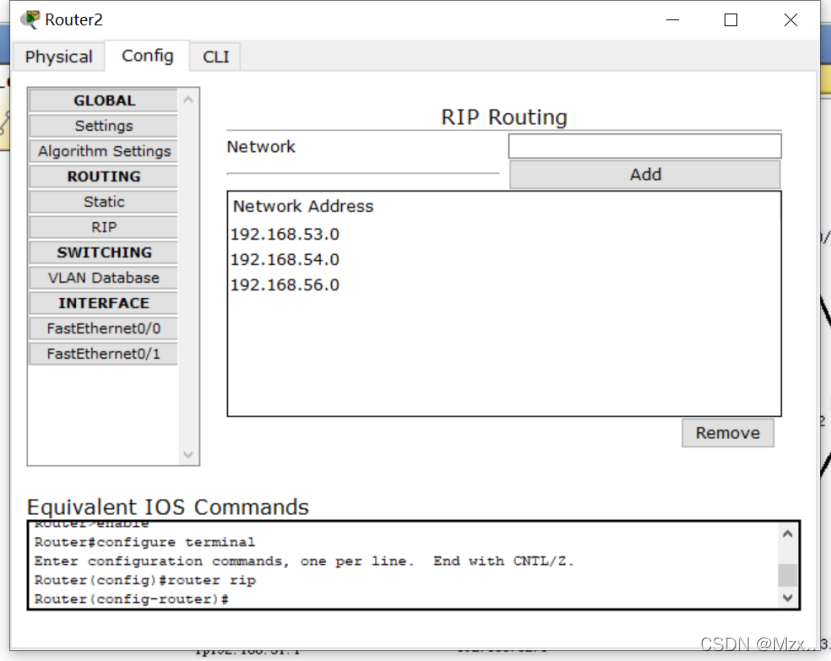Click the Router2 window title icon
831x661 pixels.
coord(30,20)
